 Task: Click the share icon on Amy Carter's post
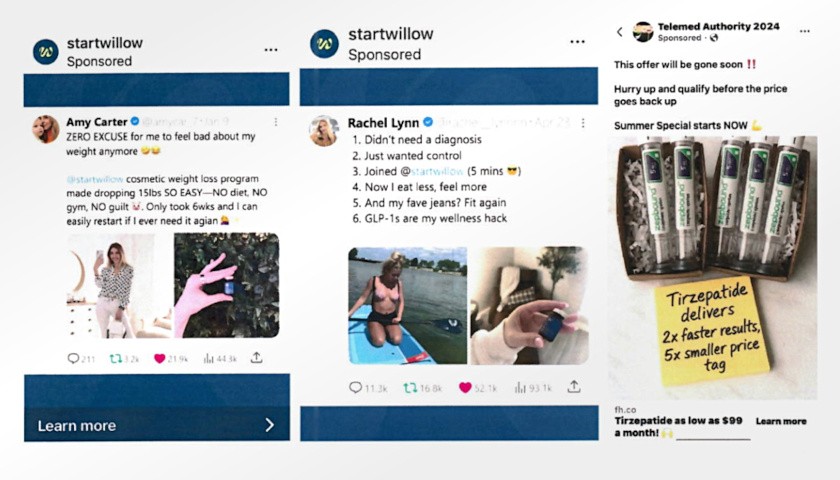click(x=257, y=357)
